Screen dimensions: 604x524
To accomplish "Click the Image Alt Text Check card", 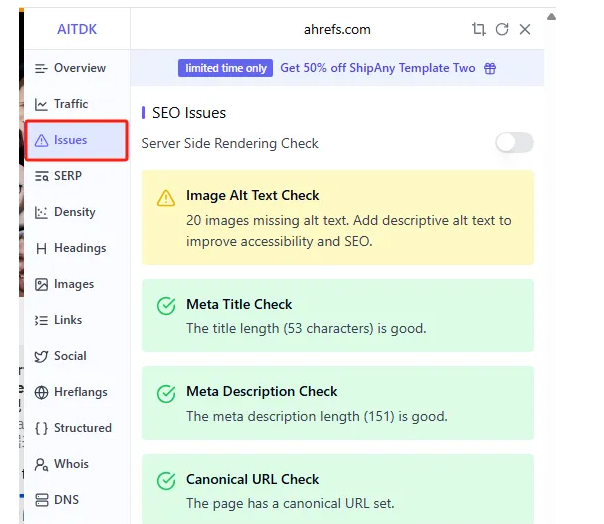I will pos(338,217).
